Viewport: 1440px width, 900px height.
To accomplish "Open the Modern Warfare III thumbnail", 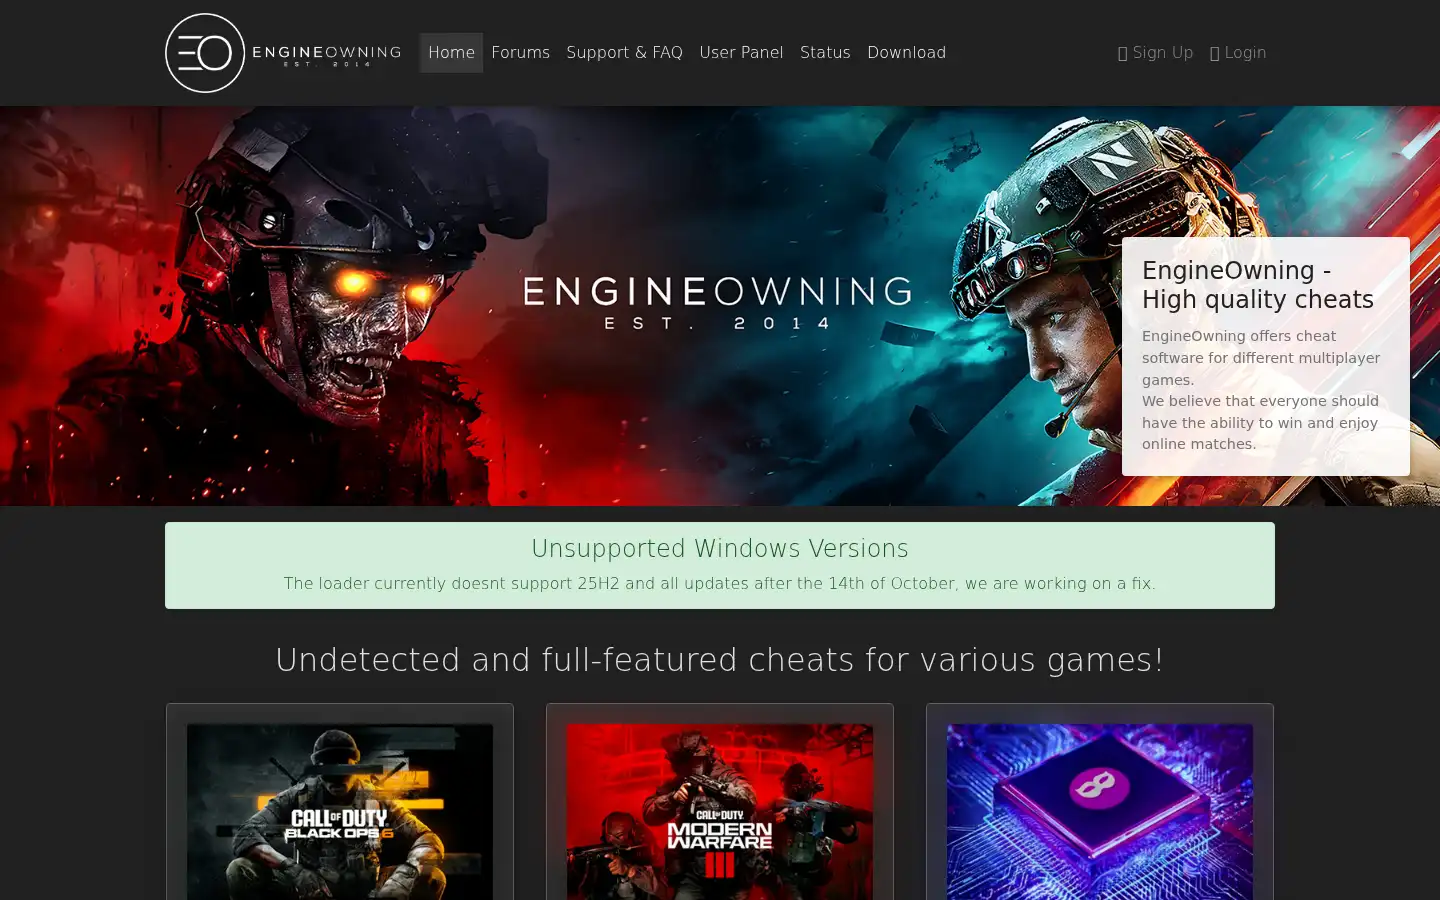I will [720, 812].
